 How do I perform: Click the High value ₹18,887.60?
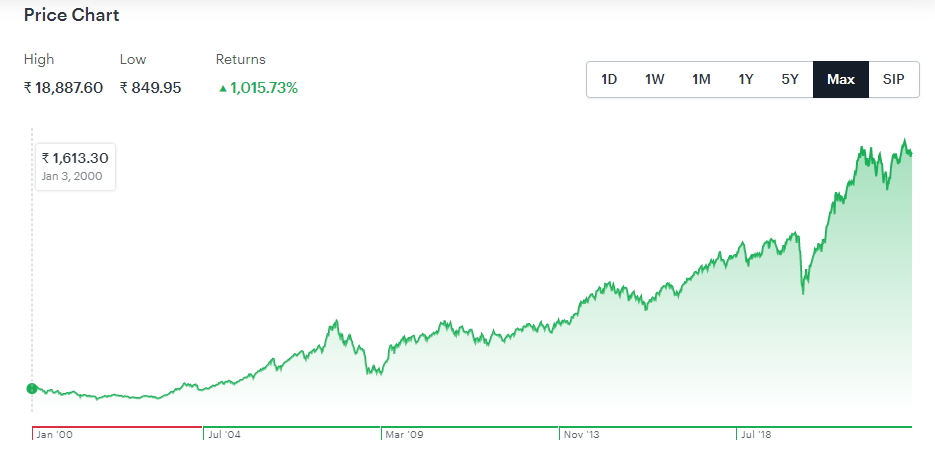click(63, 88)
